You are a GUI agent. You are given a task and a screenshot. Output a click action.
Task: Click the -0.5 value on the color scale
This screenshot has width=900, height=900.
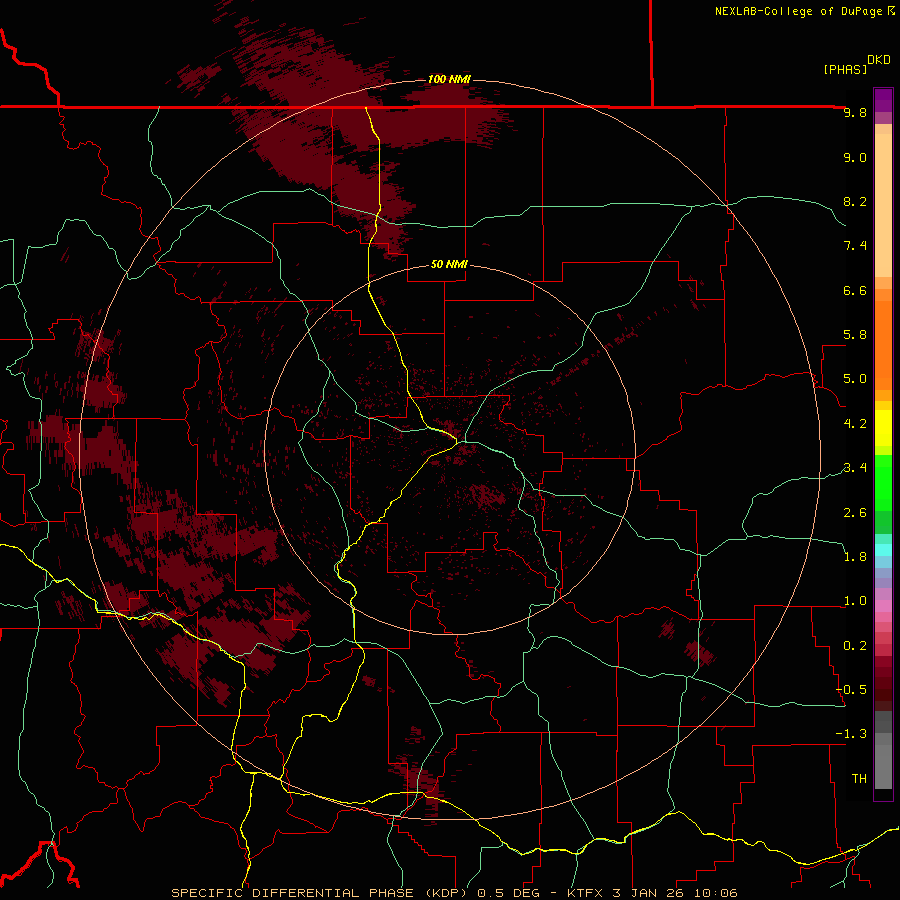851,690
